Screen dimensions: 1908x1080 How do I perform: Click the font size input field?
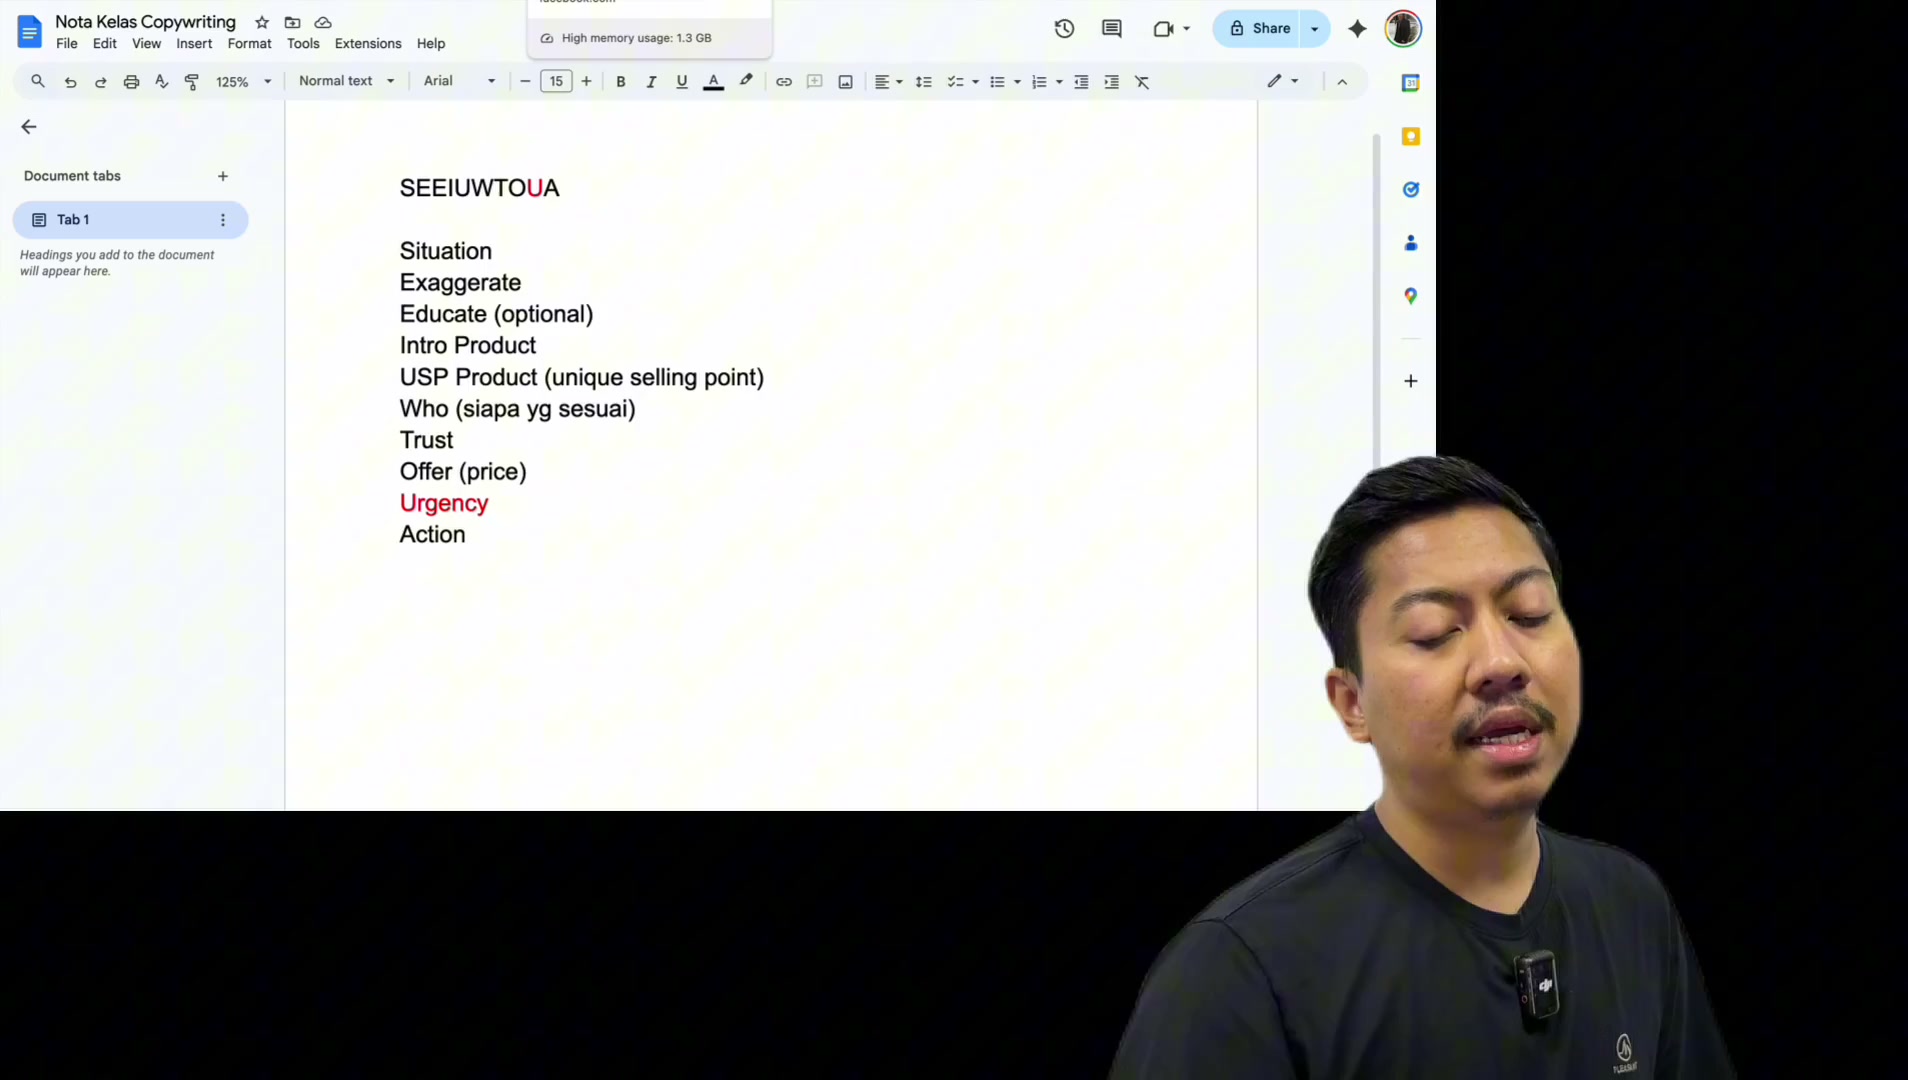pos(556,82)
